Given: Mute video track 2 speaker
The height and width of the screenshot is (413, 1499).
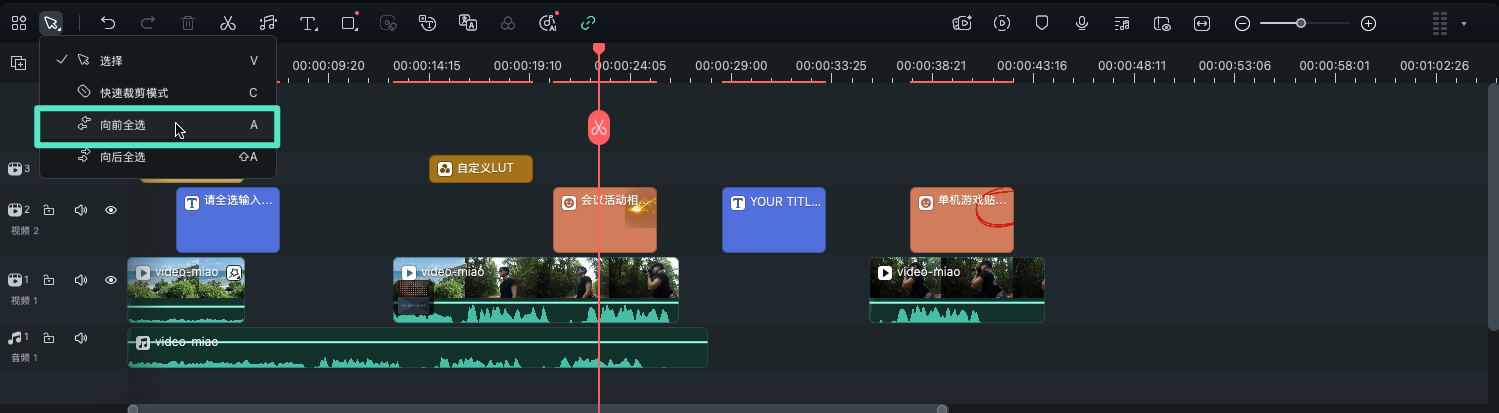Looking at the screenshot, I should tap(80, 210).
